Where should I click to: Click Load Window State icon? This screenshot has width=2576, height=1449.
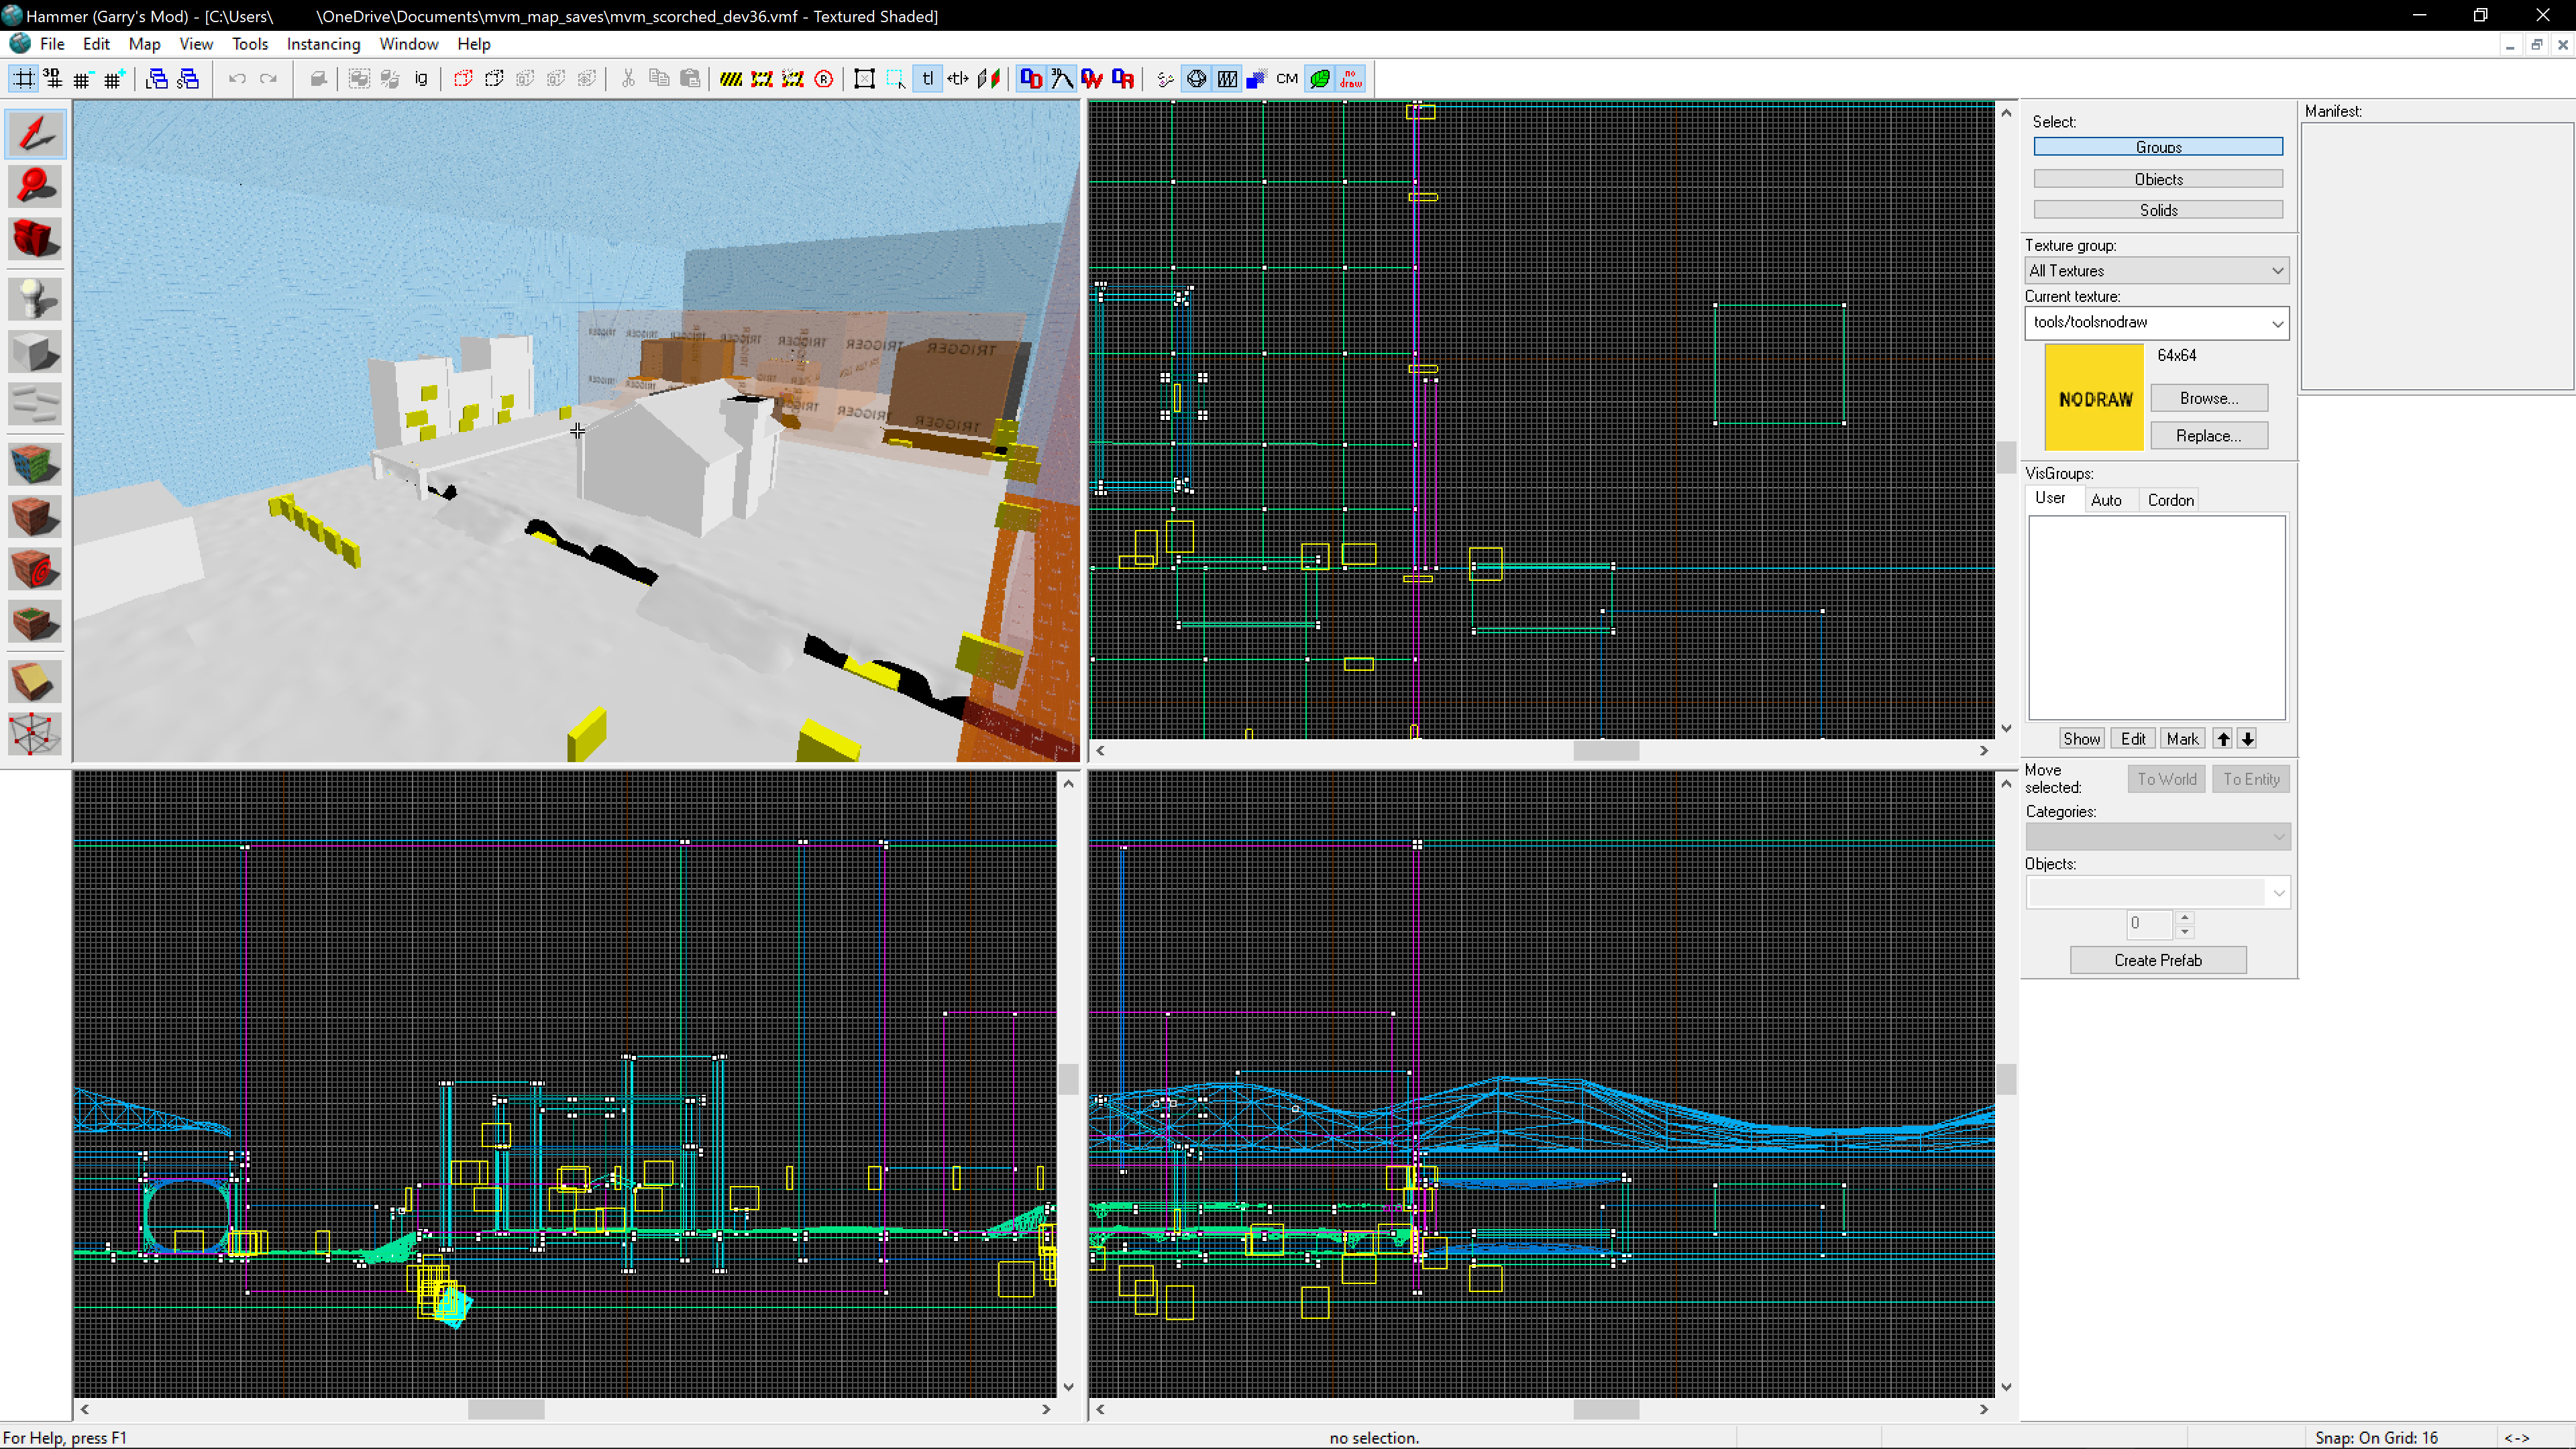pos(157,79)
